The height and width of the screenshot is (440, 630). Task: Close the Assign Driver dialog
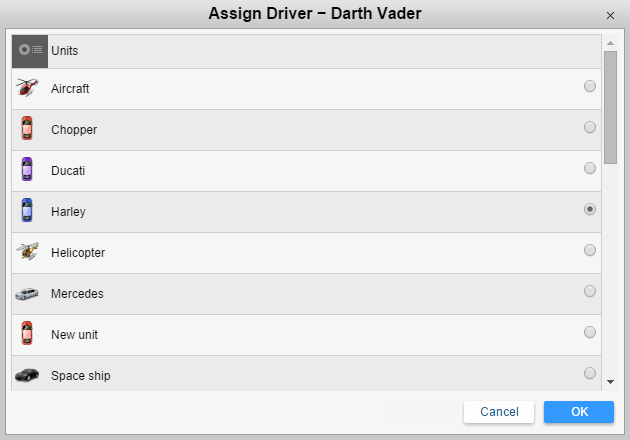610,16
